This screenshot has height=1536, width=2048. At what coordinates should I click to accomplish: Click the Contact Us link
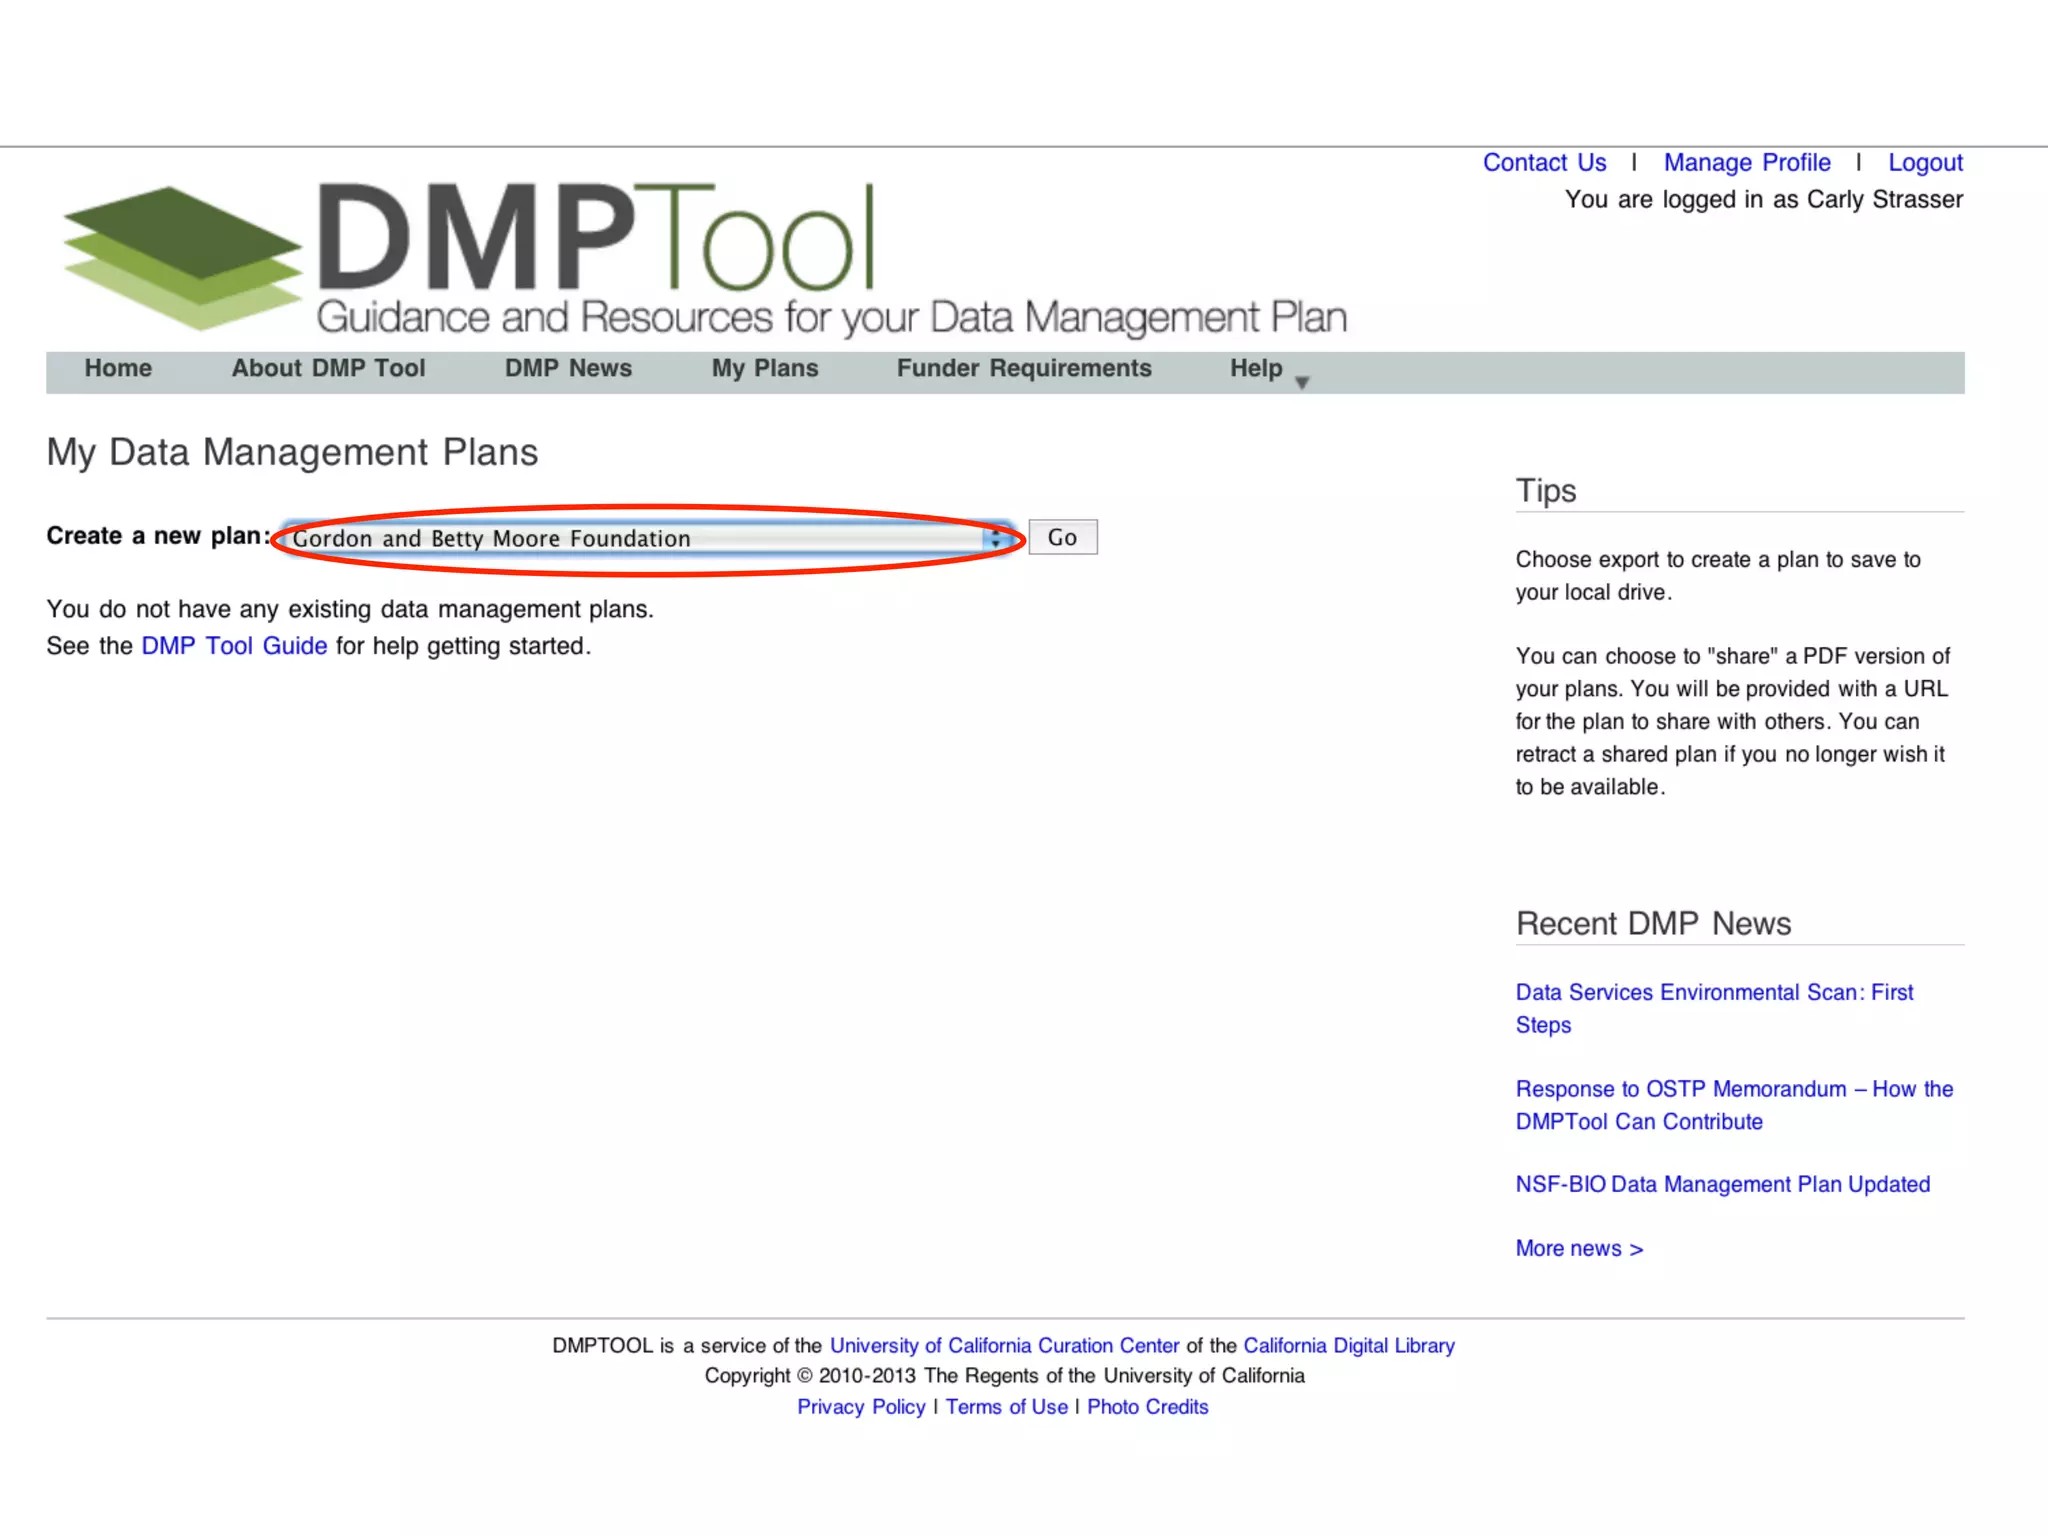click(x=1544, y=162)
